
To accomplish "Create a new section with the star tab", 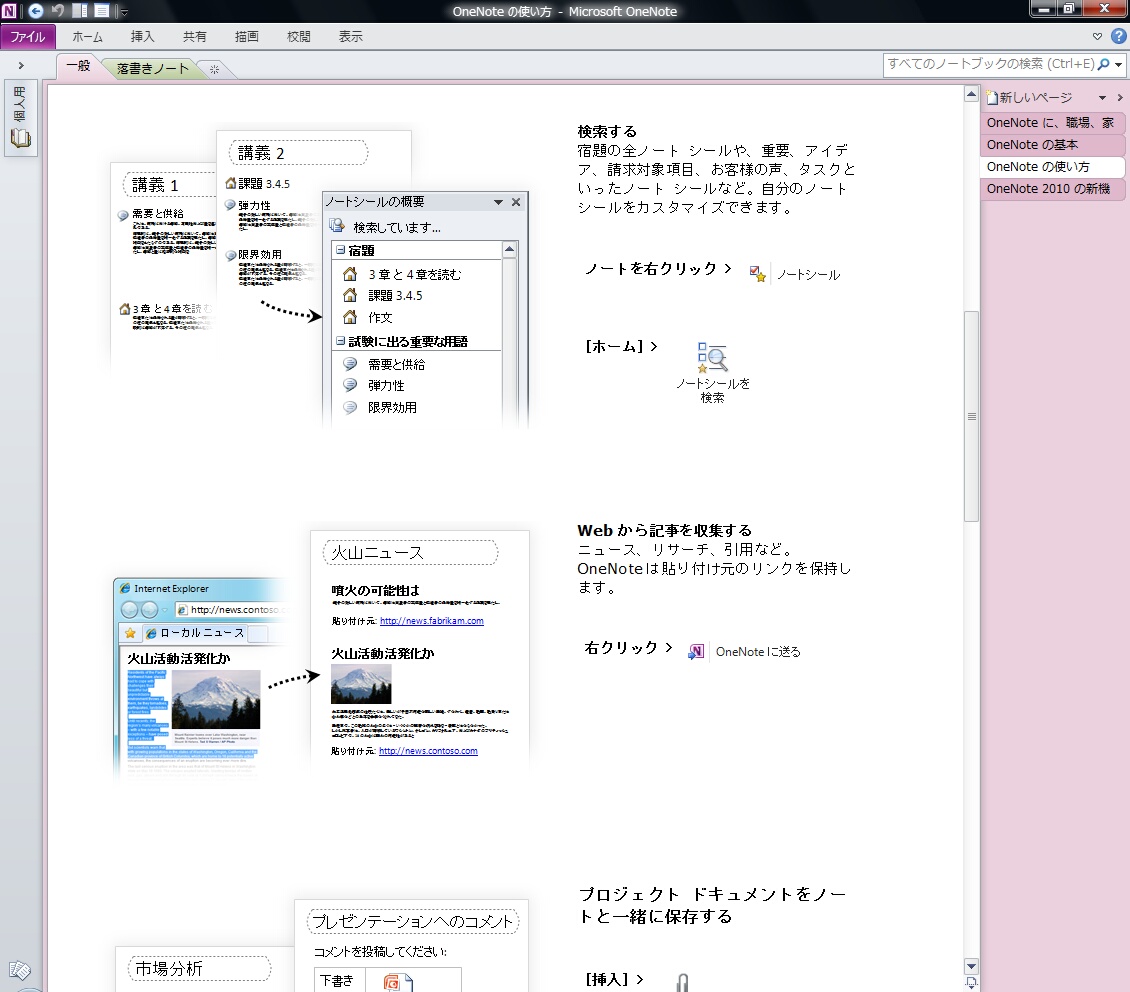I will pos(214,69).
